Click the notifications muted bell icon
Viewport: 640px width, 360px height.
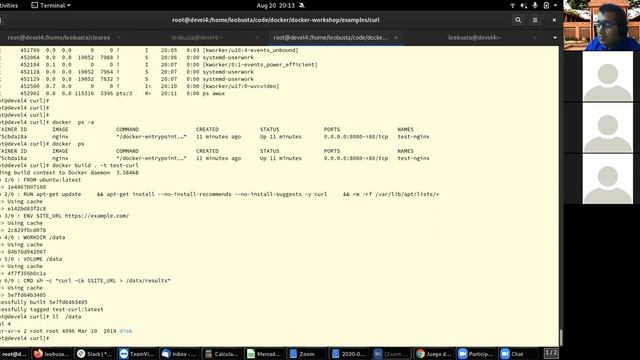click(x=302, y=5)
